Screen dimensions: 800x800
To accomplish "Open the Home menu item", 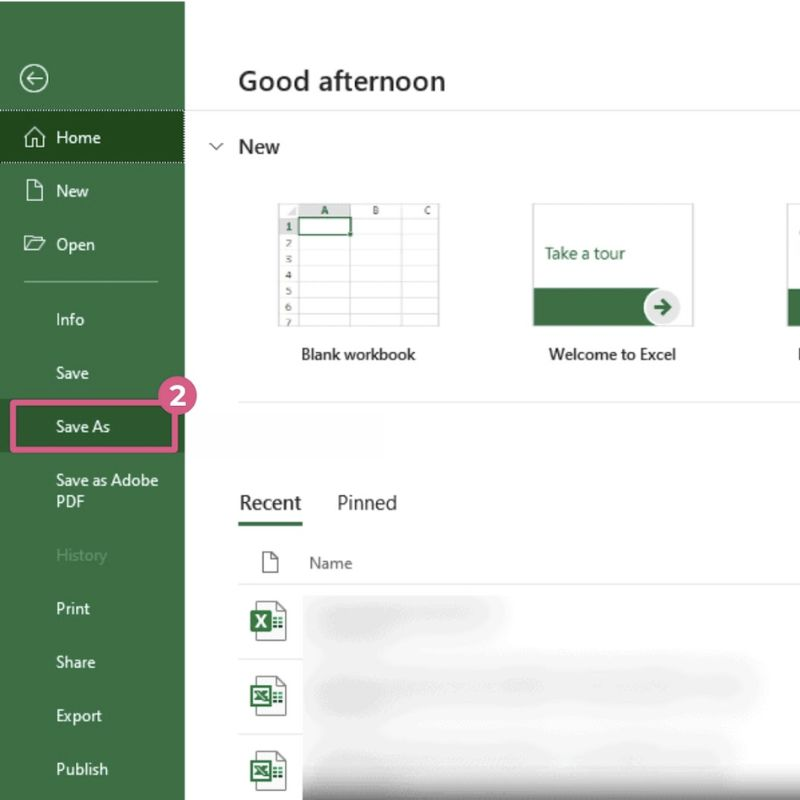I will pos(92,137).
